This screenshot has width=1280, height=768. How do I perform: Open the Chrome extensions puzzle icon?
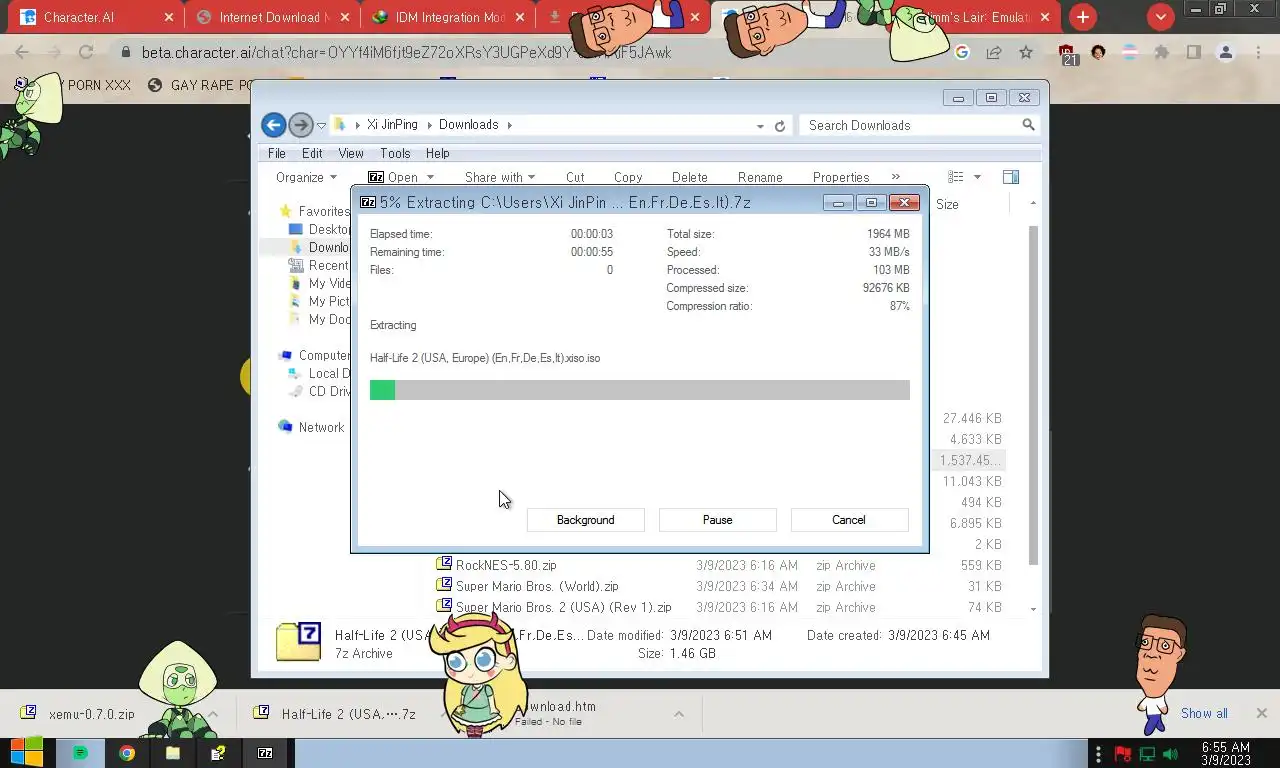click(x=1161, y=52)
